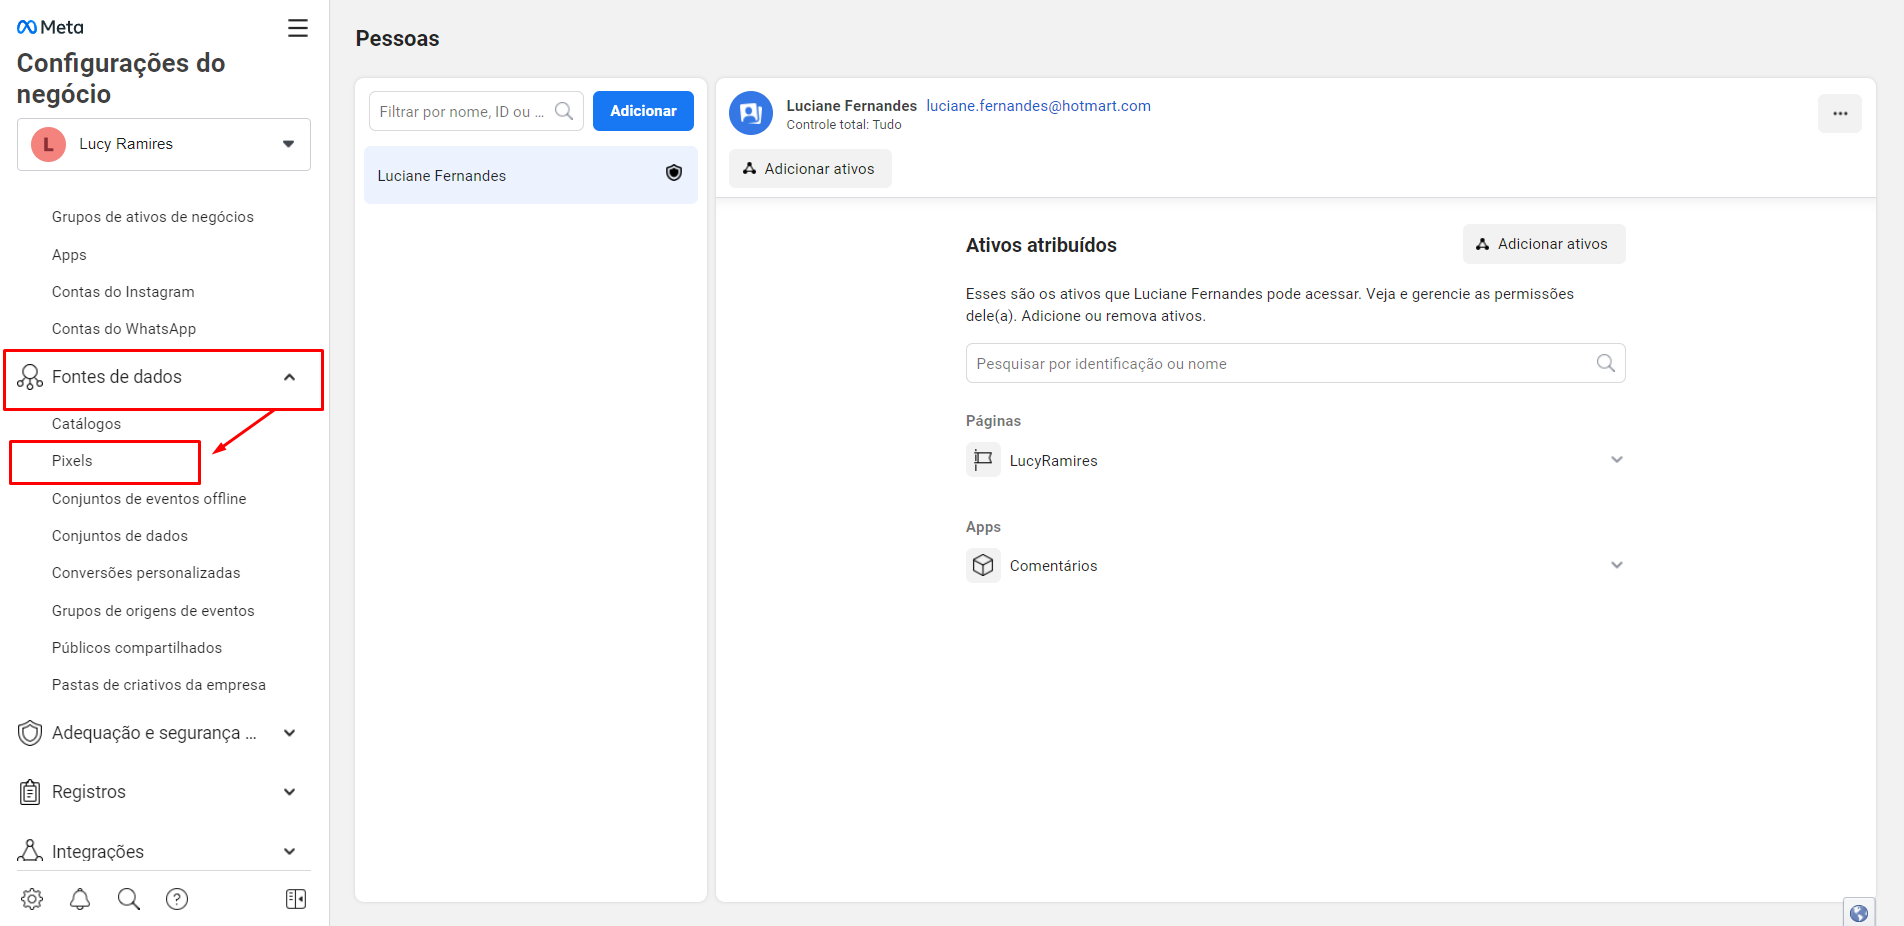Screen dimensions: 1904x926
Task: Focus the Pesquisar por identificação ou nome field
Action: 1280,364
